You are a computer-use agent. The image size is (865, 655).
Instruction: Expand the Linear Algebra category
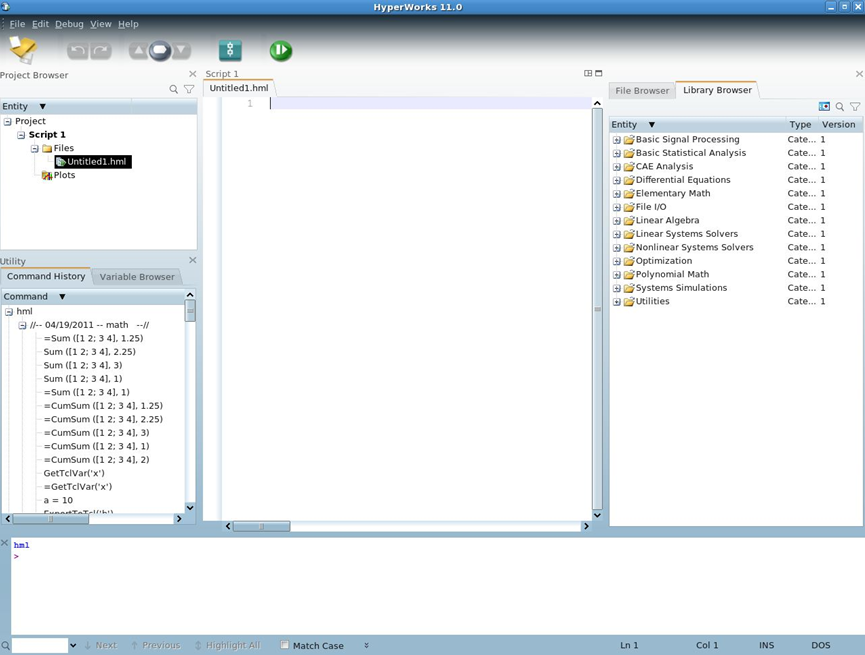[x=617, y=221]
